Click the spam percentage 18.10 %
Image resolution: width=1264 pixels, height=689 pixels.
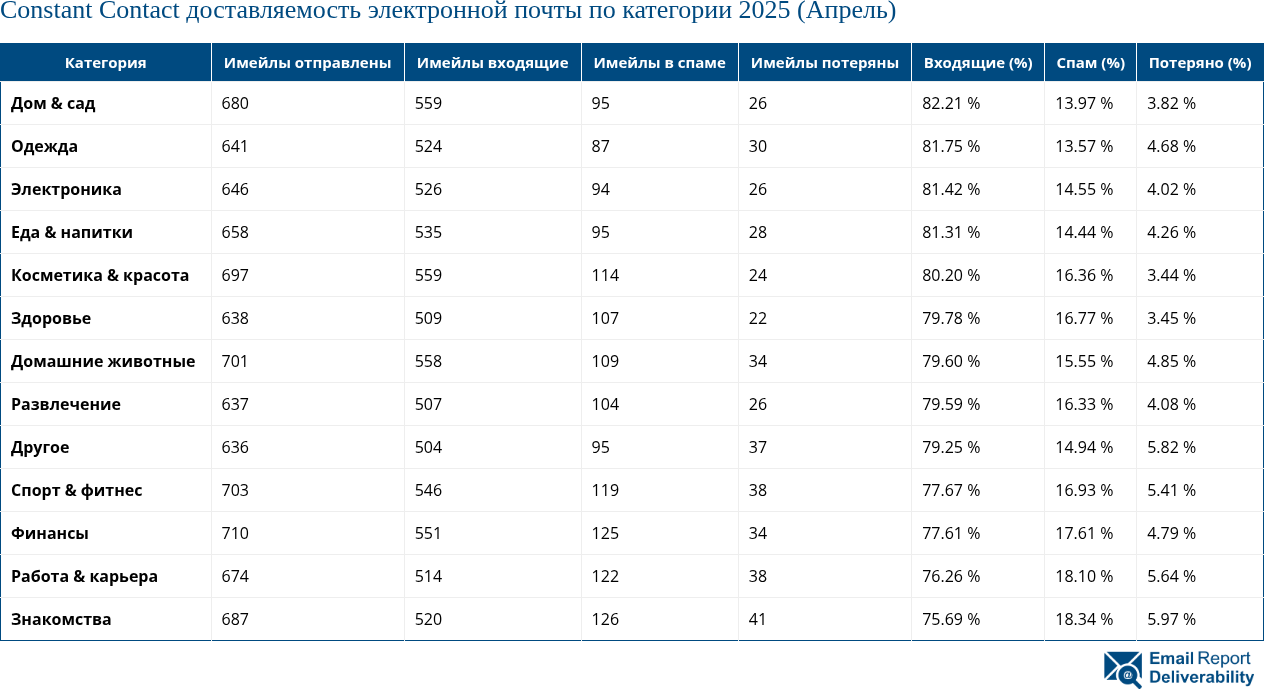(x=1084, y=576)
